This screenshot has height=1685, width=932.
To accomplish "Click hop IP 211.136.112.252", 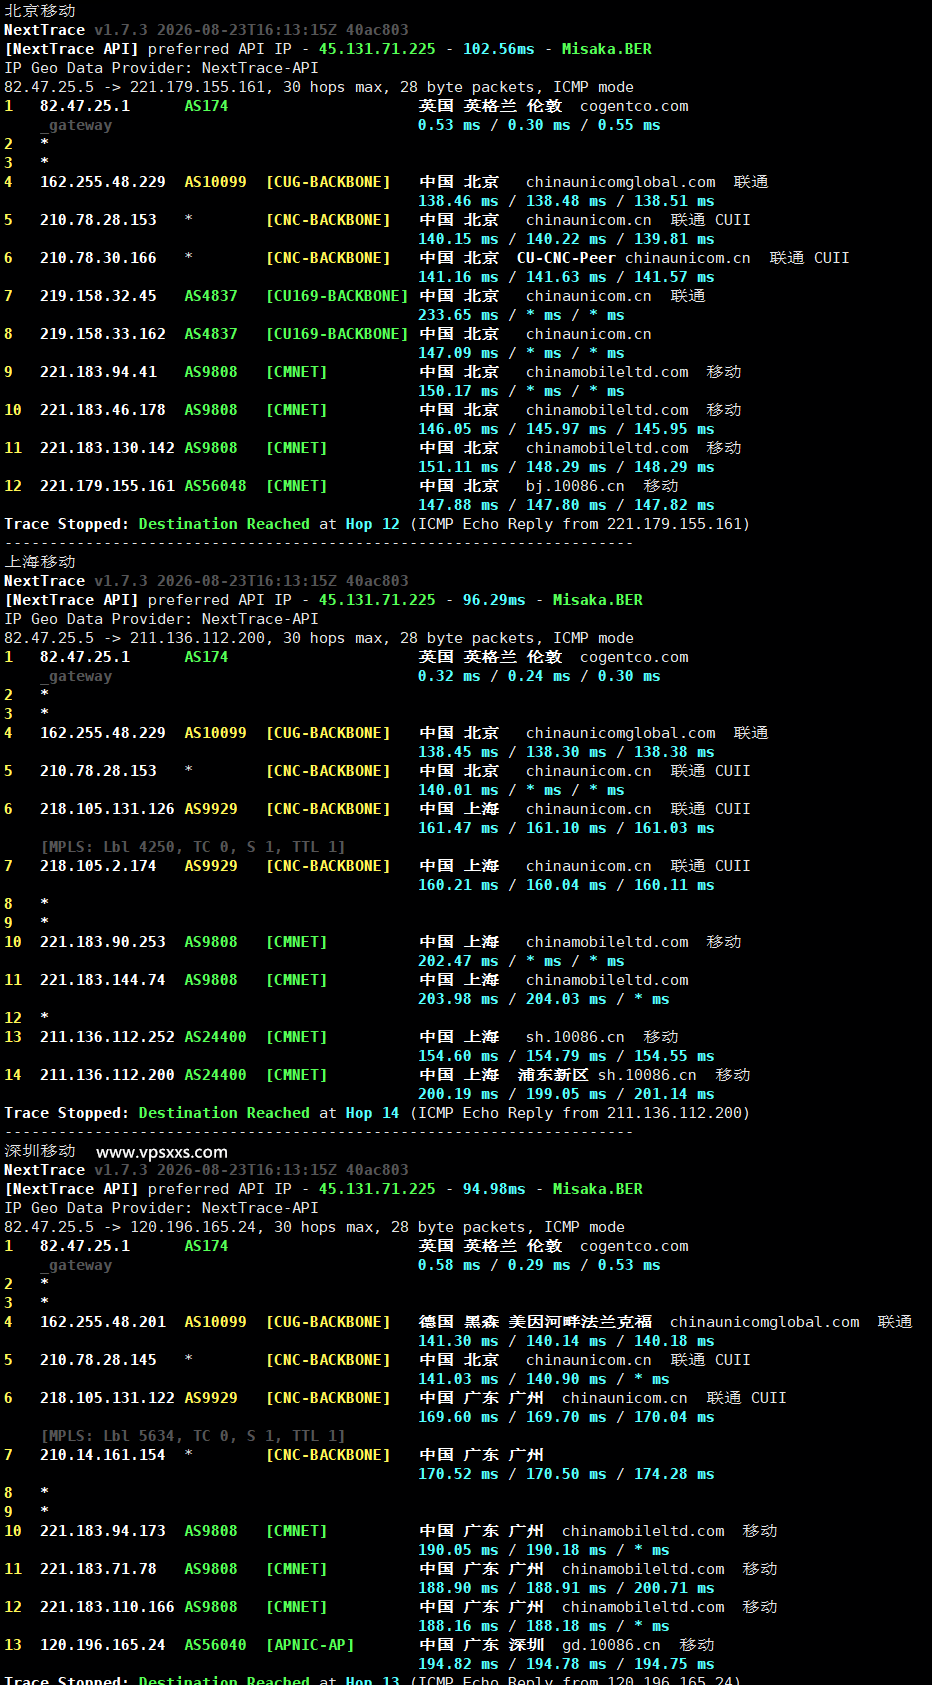I will 107,1037.
